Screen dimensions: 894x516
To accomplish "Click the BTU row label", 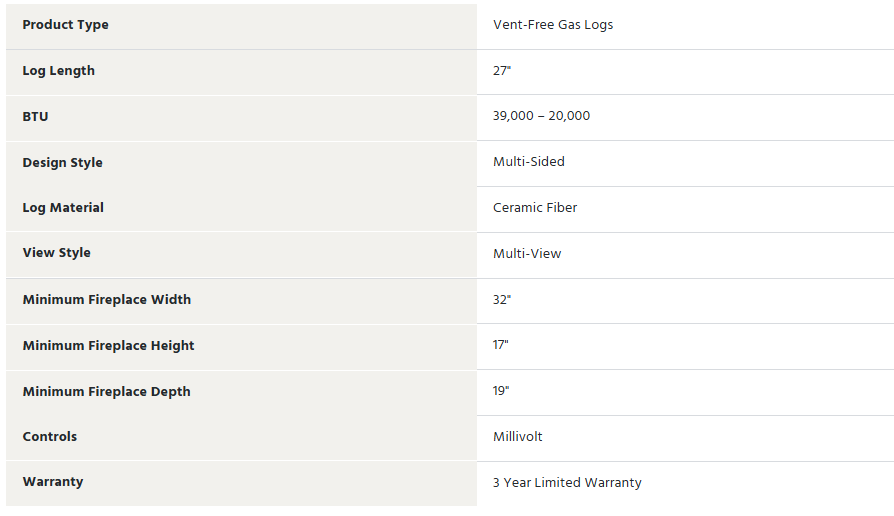I will [35, 116].
